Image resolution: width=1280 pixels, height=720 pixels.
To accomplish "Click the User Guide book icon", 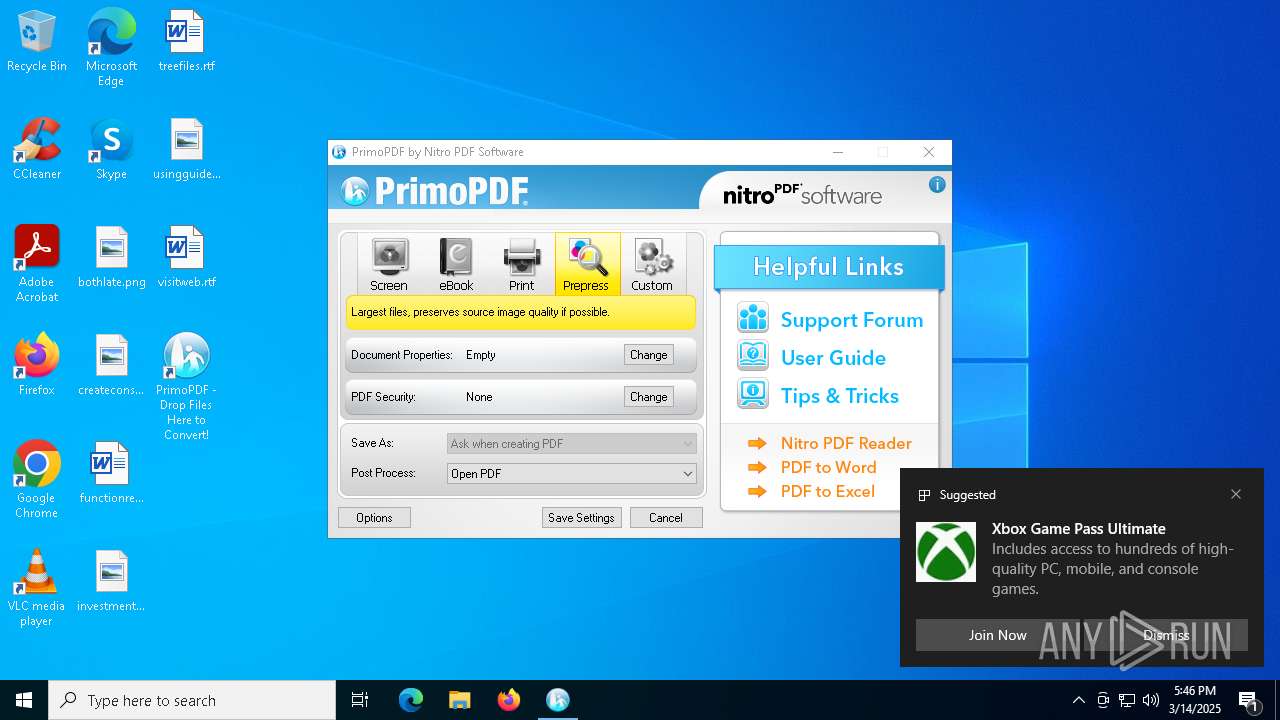I will click(x=753, y=356).
